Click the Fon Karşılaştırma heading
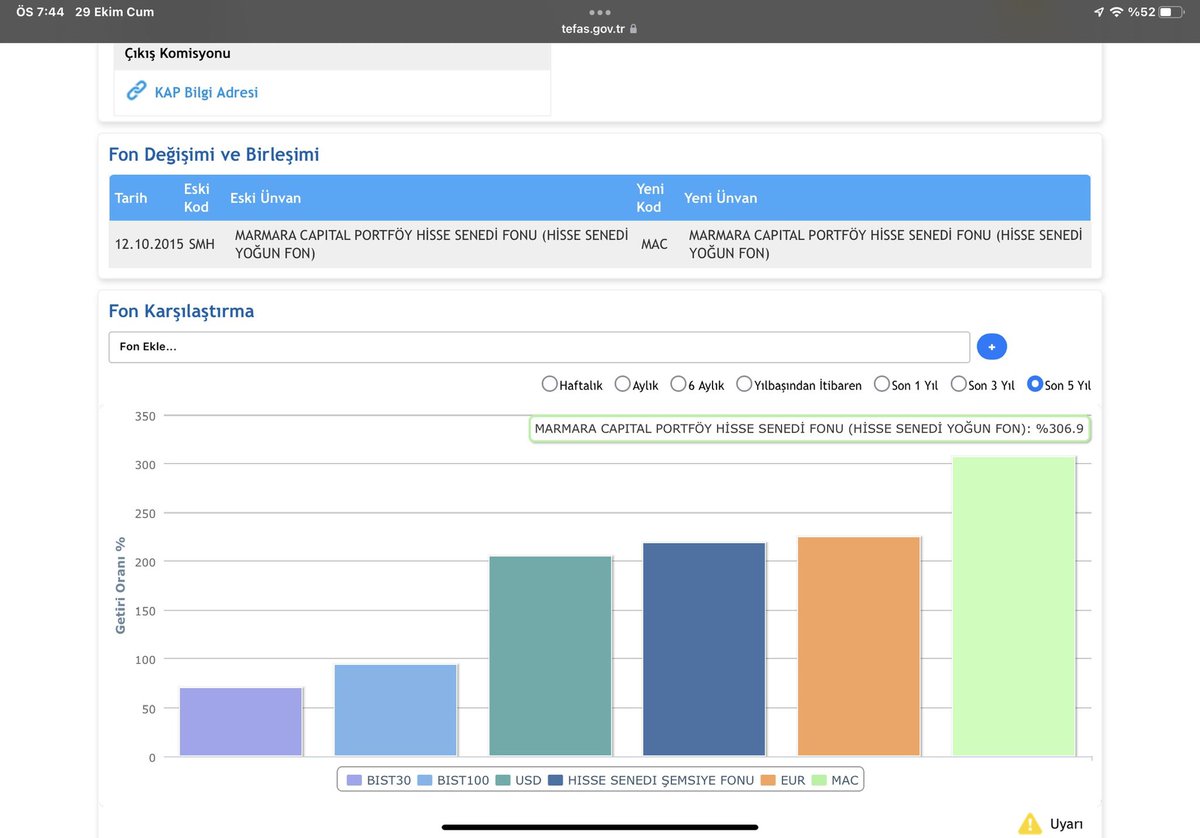Screen dimensions: 1200x838 click(x=181, y=311)
